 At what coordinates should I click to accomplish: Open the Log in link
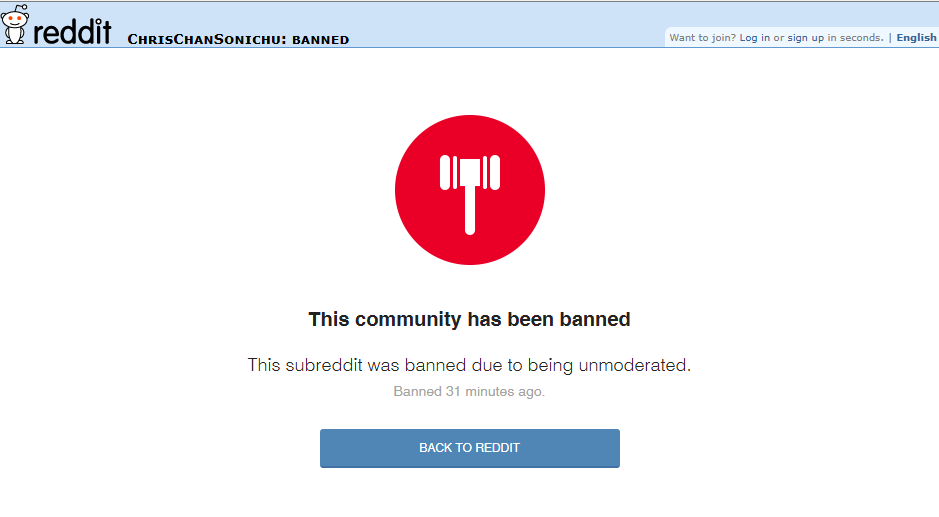(755, 38)
